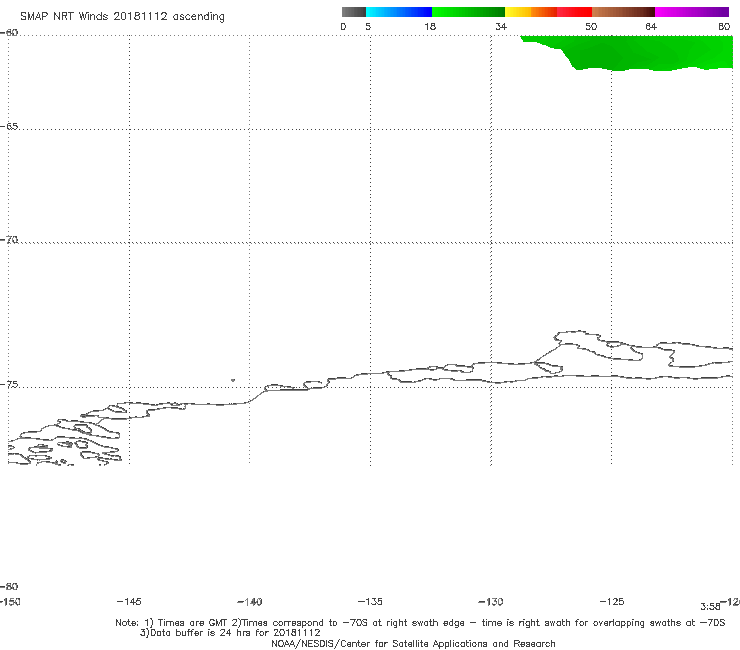
Task: Pick the yellow-orange segment of the color bar
Action: (531, 12)
